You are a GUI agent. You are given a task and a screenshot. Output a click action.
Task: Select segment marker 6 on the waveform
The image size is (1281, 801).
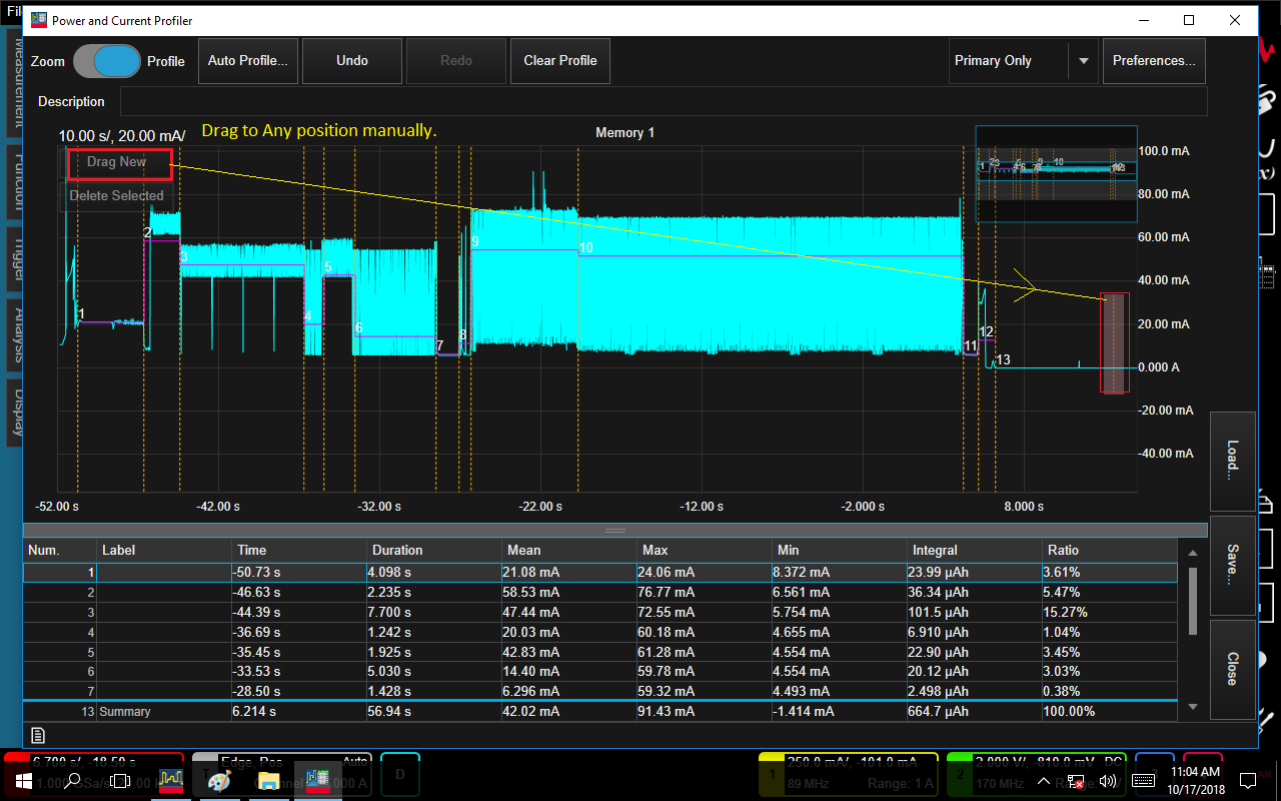click(x=359, y=328)
